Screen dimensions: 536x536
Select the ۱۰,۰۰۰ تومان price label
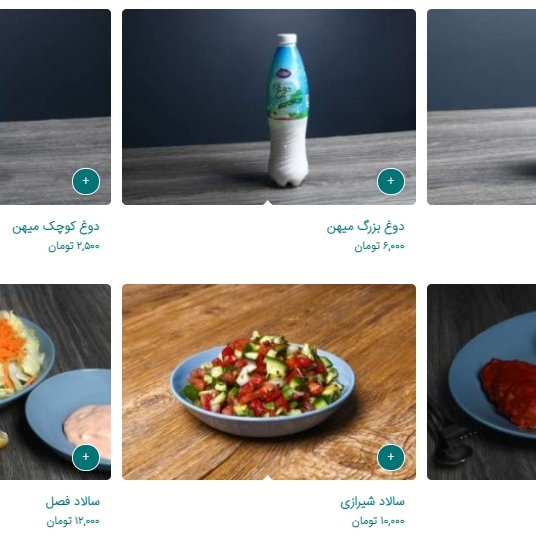tap(378, 522)
